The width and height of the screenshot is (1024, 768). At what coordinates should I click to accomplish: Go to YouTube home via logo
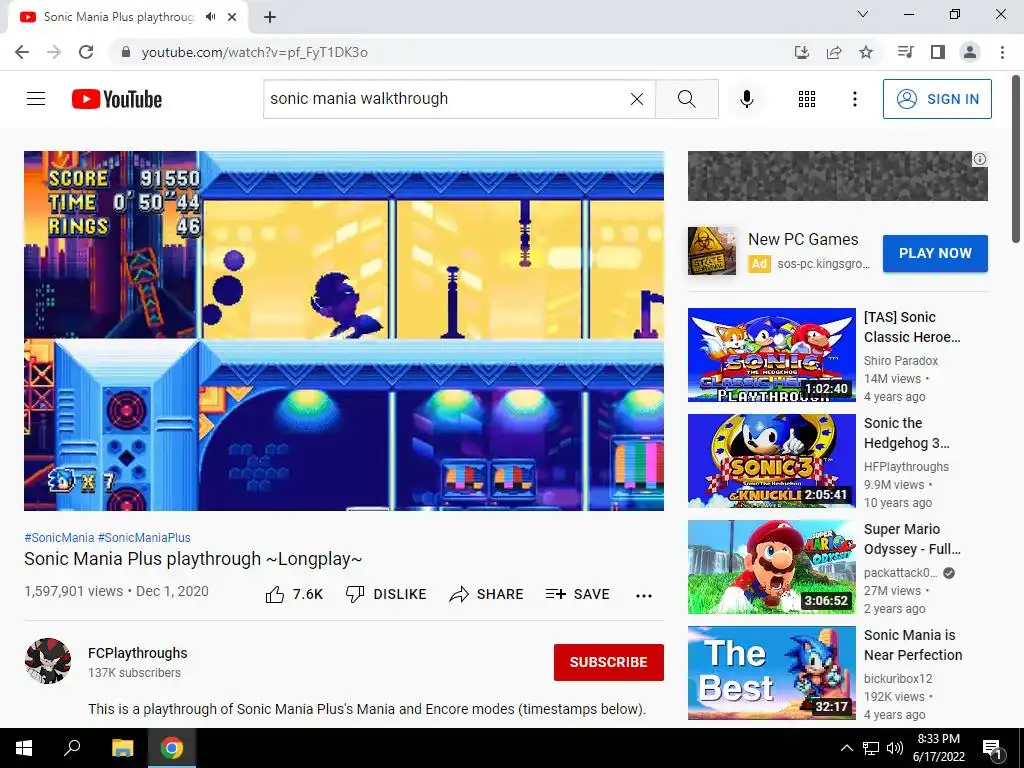click(x=117, y=99)
